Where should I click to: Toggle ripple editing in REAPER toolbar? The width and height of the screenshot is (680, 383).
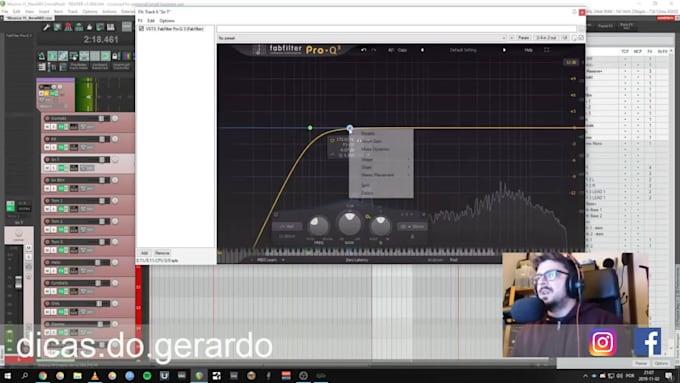click(74, 56)
